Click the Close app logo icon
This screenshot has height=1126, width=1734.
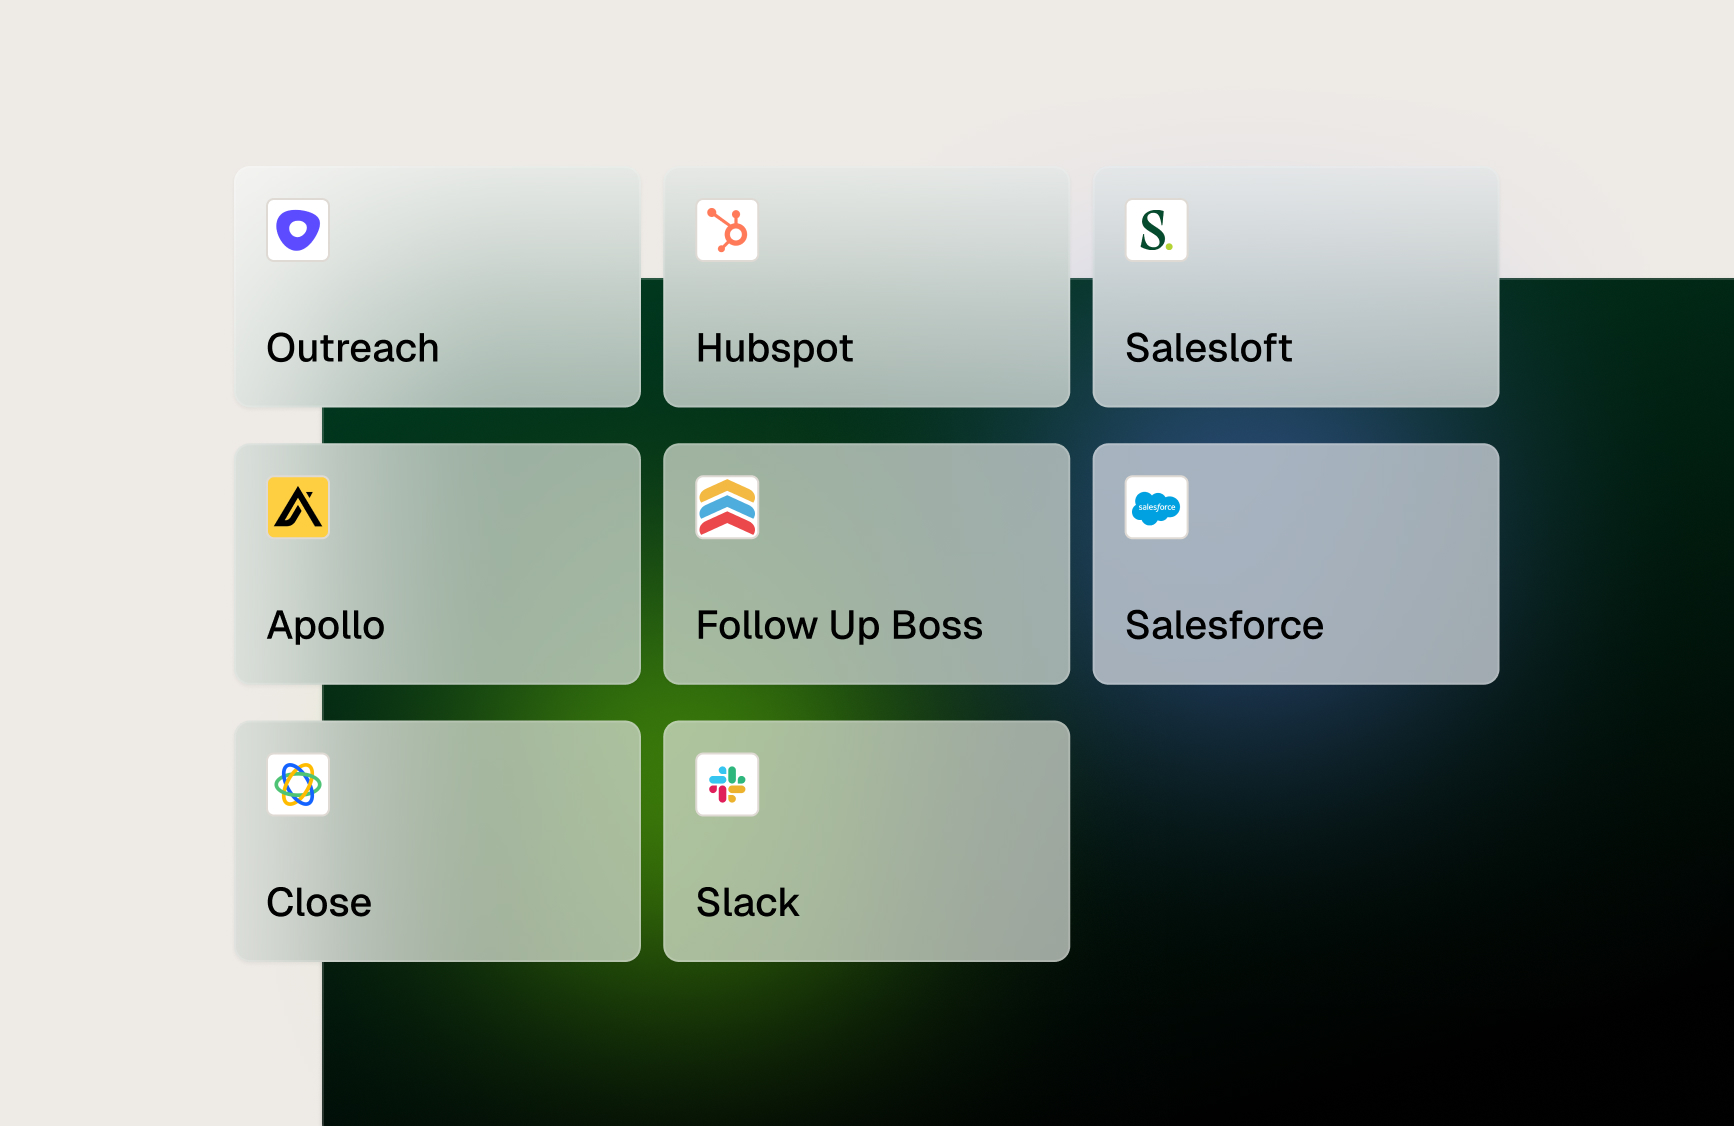[298, 784]
